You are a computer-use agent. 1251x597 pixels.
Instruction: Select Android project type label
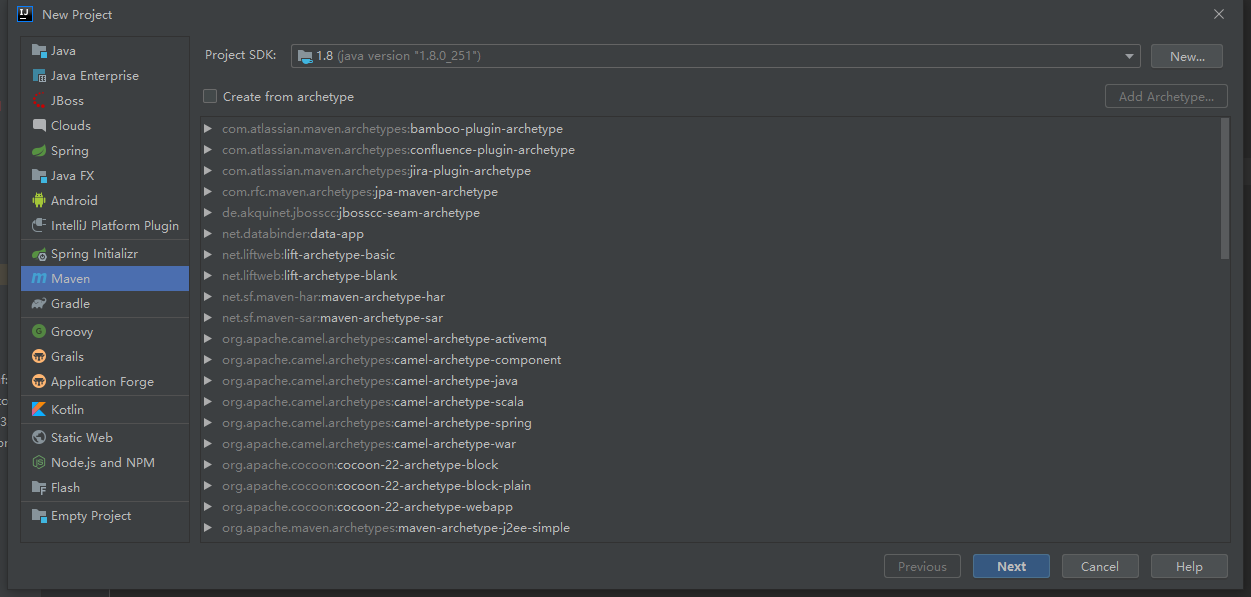(74, 201)
